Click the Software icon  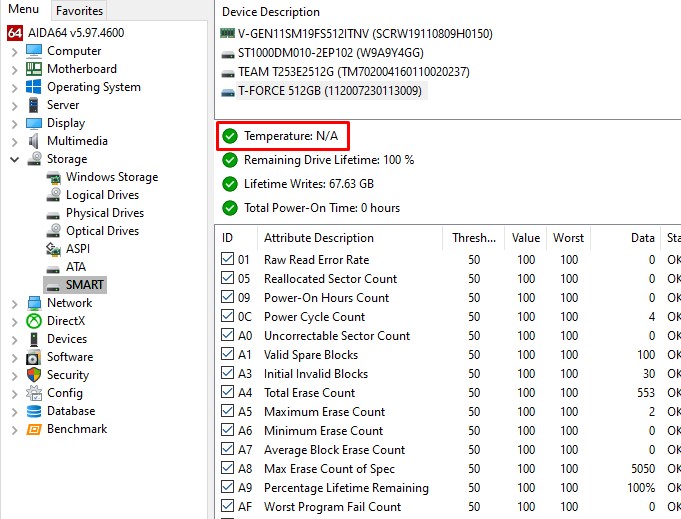(x=34, y=357)
